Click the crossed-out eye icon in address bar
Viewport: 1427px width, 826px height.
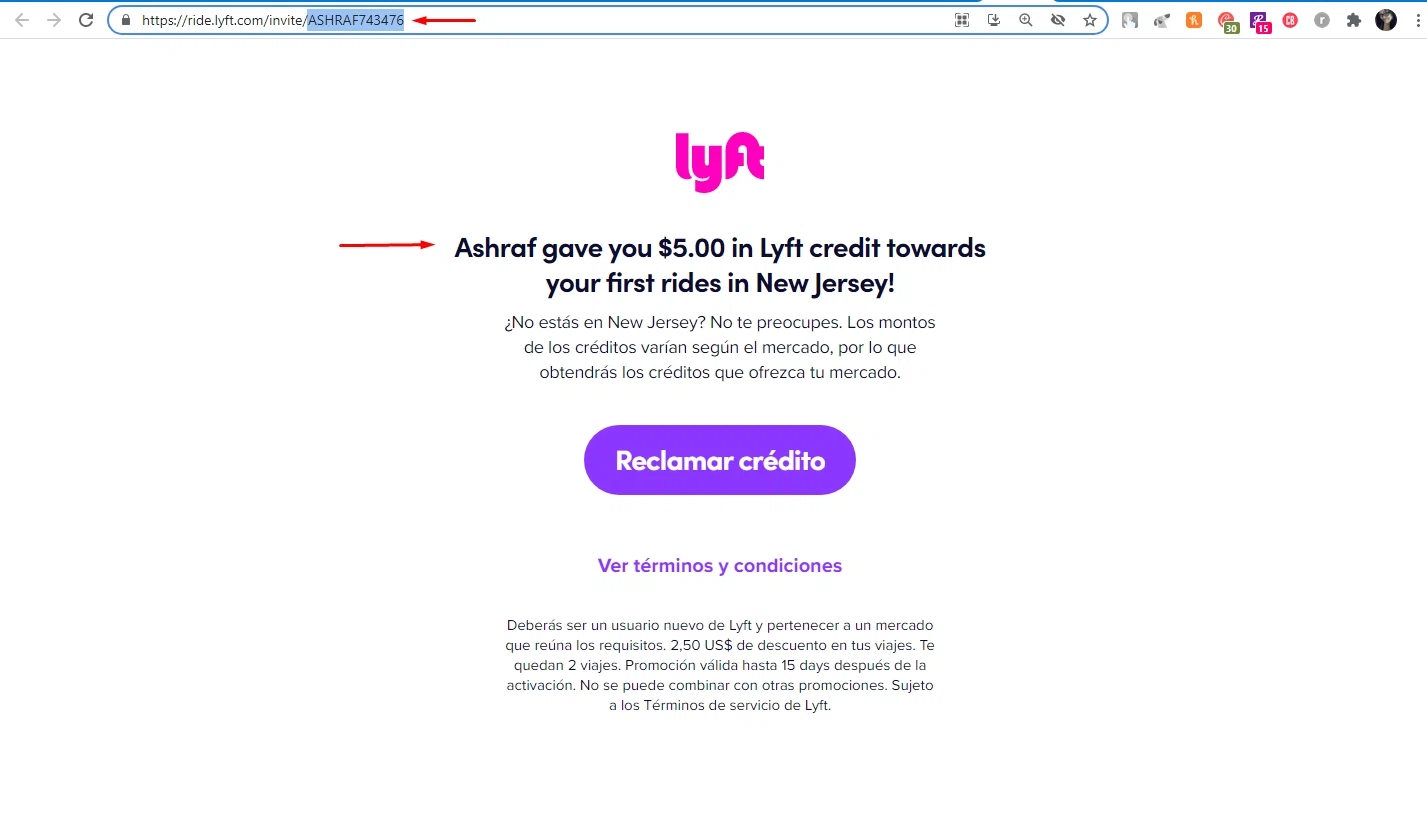click(x=1058, y=20)
